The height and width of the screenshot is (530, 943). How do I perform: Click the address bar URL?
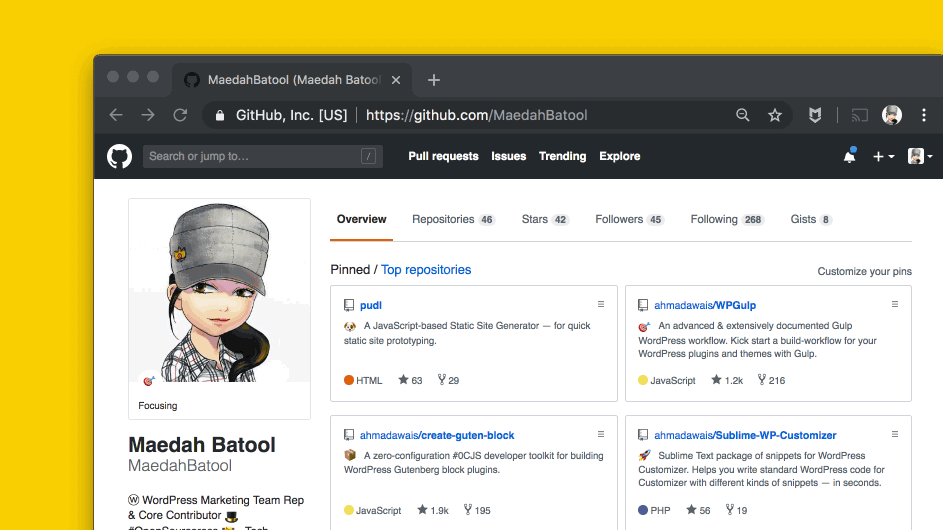(476, 115)
